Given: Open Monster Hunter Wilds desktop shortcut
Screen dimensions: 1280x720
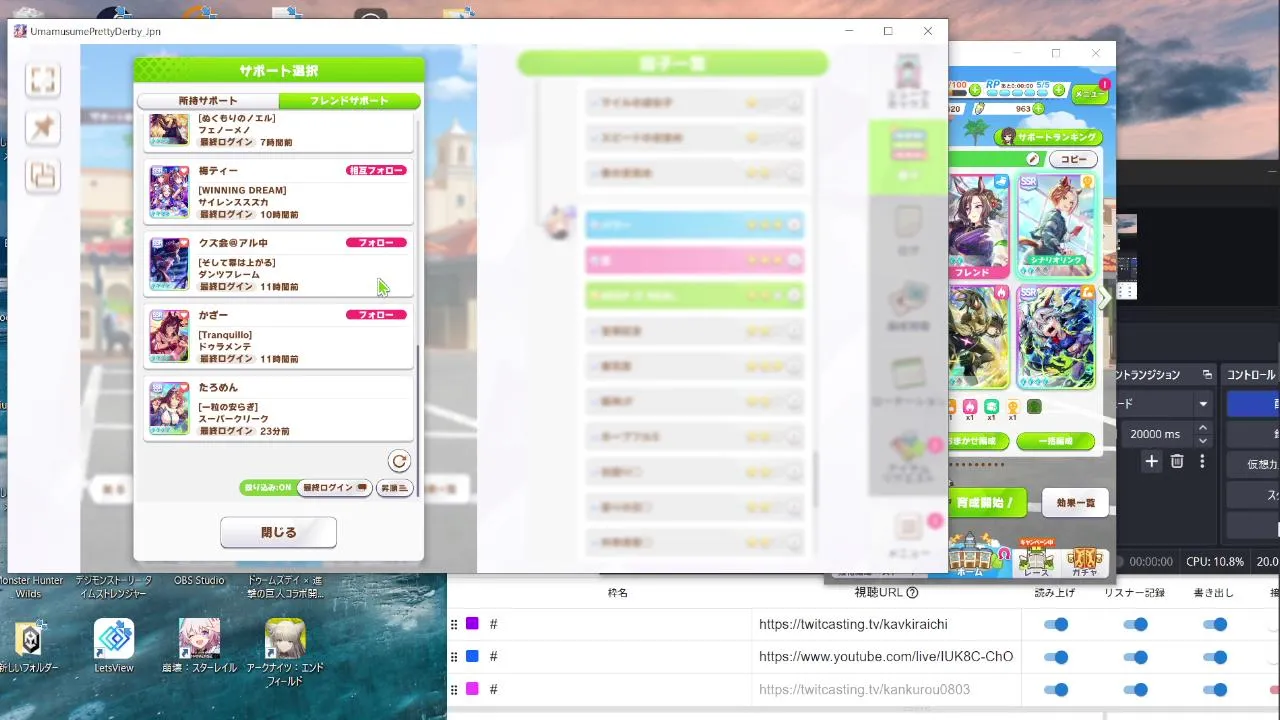Looking at the screenshot, I should pyautogui.click(x=30, y=586).
